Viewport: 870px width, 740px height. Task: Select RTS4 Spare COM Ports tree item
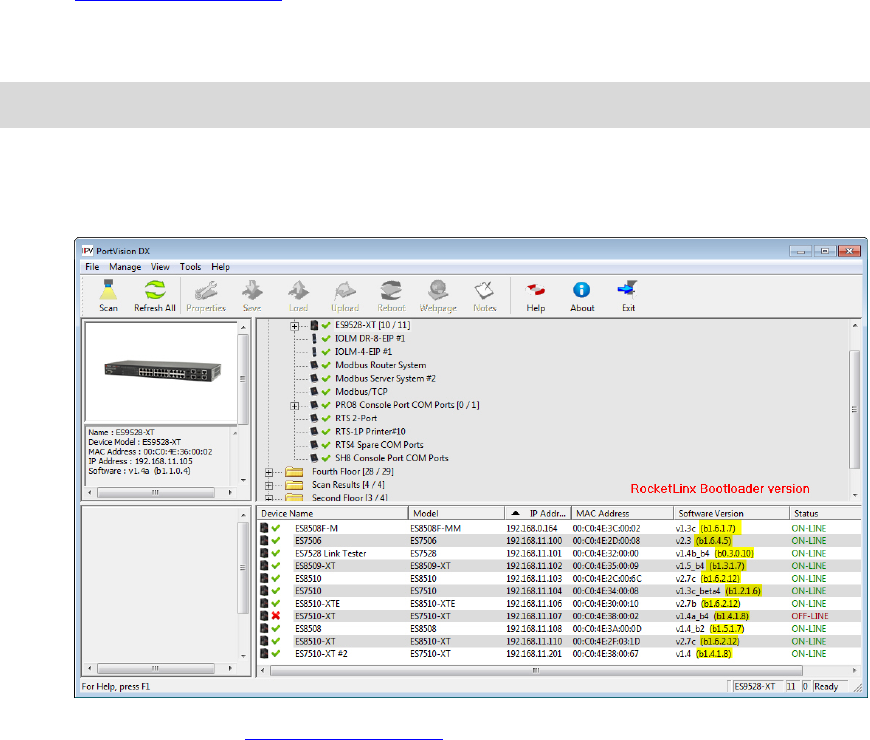379,445
